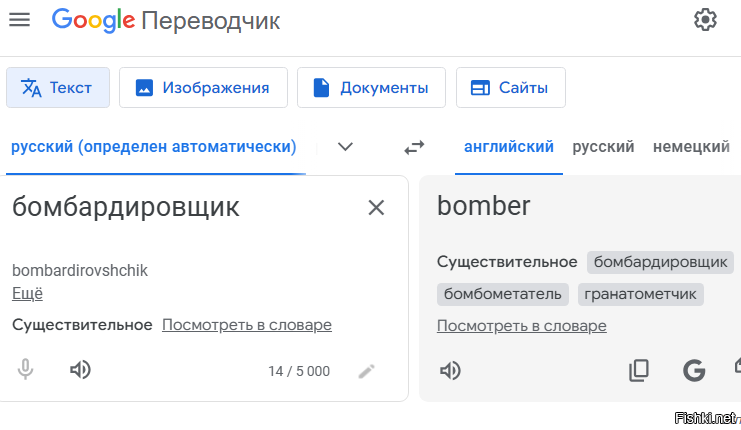This screenshot has height=430, width=741.
Task: Select the 'Текст' translation mode
Action: click(58, 88)
